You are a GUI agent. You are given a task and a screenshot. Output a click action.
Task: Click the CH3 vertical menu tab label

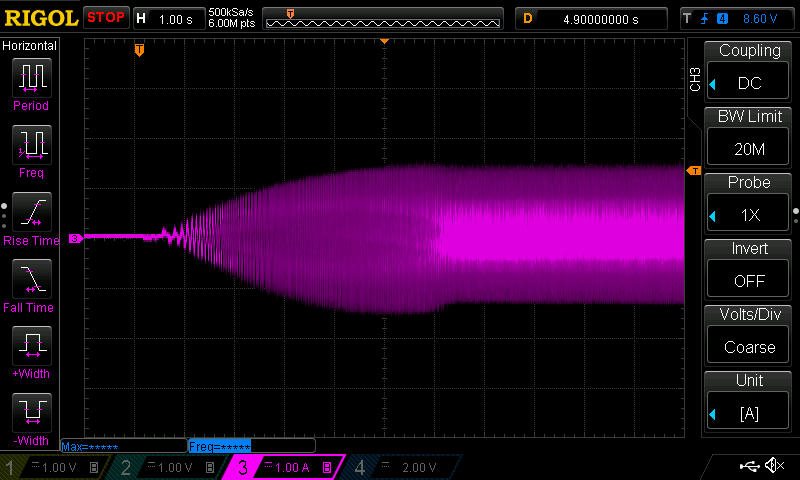pos(695,79)
